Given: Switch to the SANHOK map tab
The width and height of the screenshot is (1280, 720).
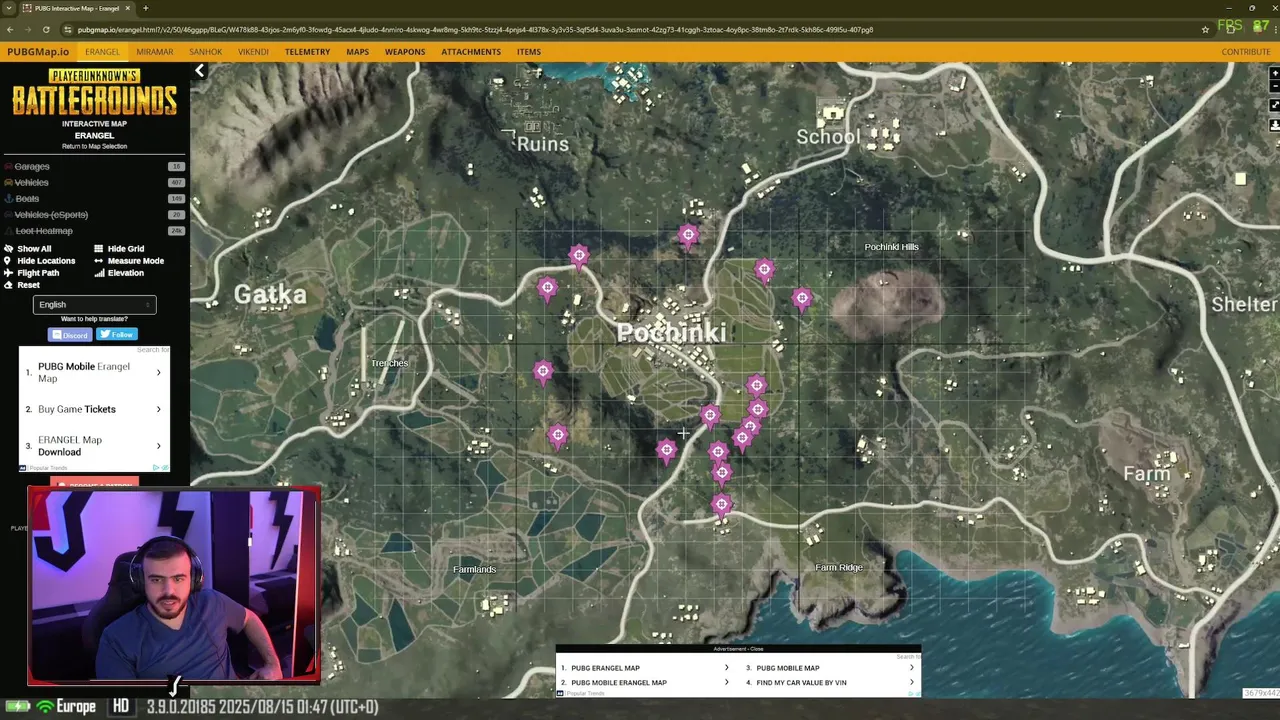Looking at the screenshot, I should point(206,52).
